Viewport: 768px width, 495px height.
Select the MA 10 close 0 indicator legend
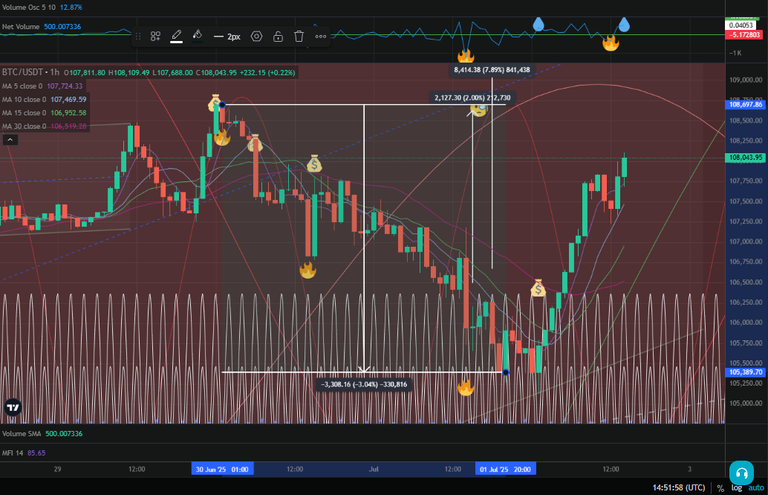click(24, 99)
